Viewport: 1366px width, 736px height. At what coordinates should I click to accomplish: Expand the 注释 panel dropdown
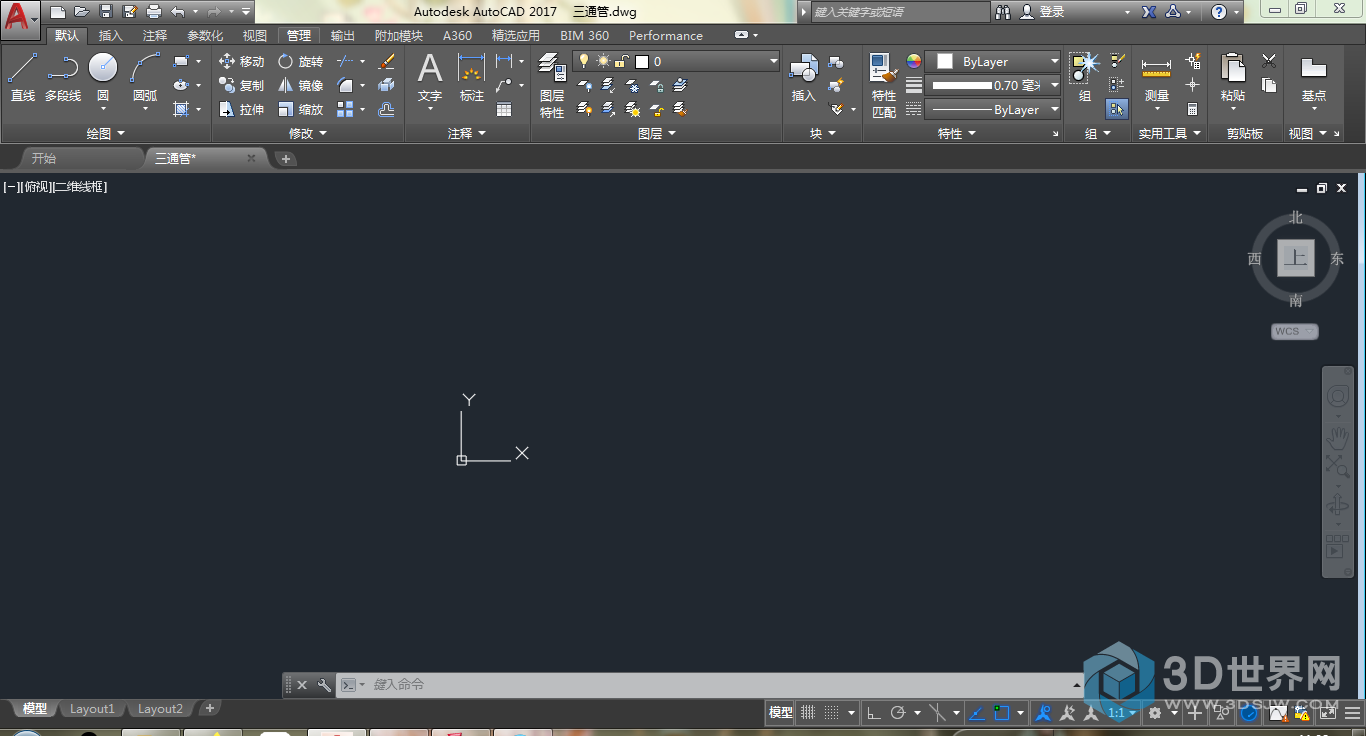[467, 133]
